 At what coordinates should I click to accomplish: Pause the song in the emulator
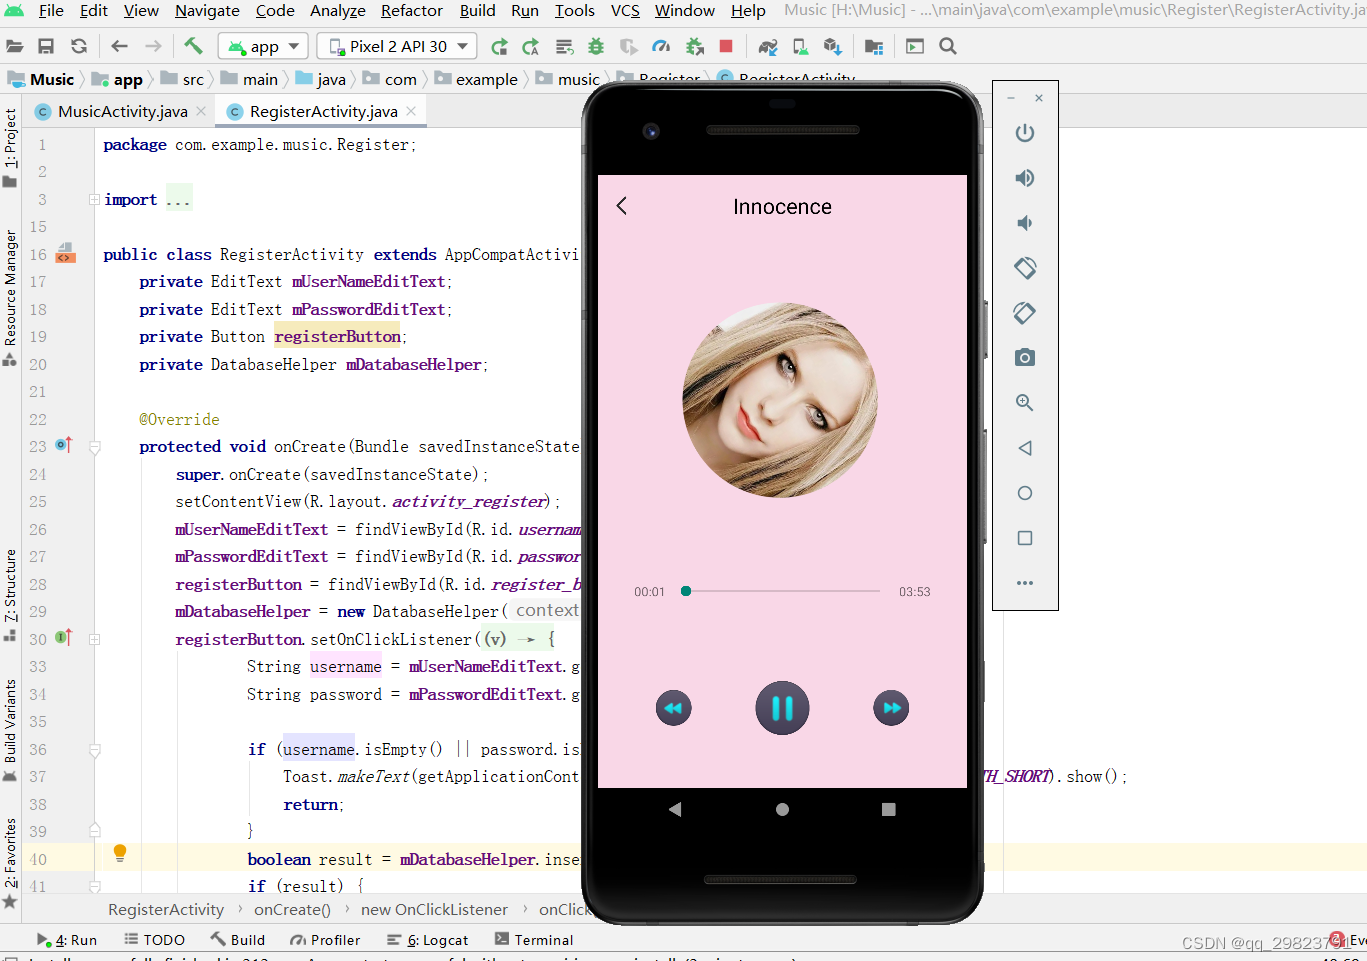point(782,708)
